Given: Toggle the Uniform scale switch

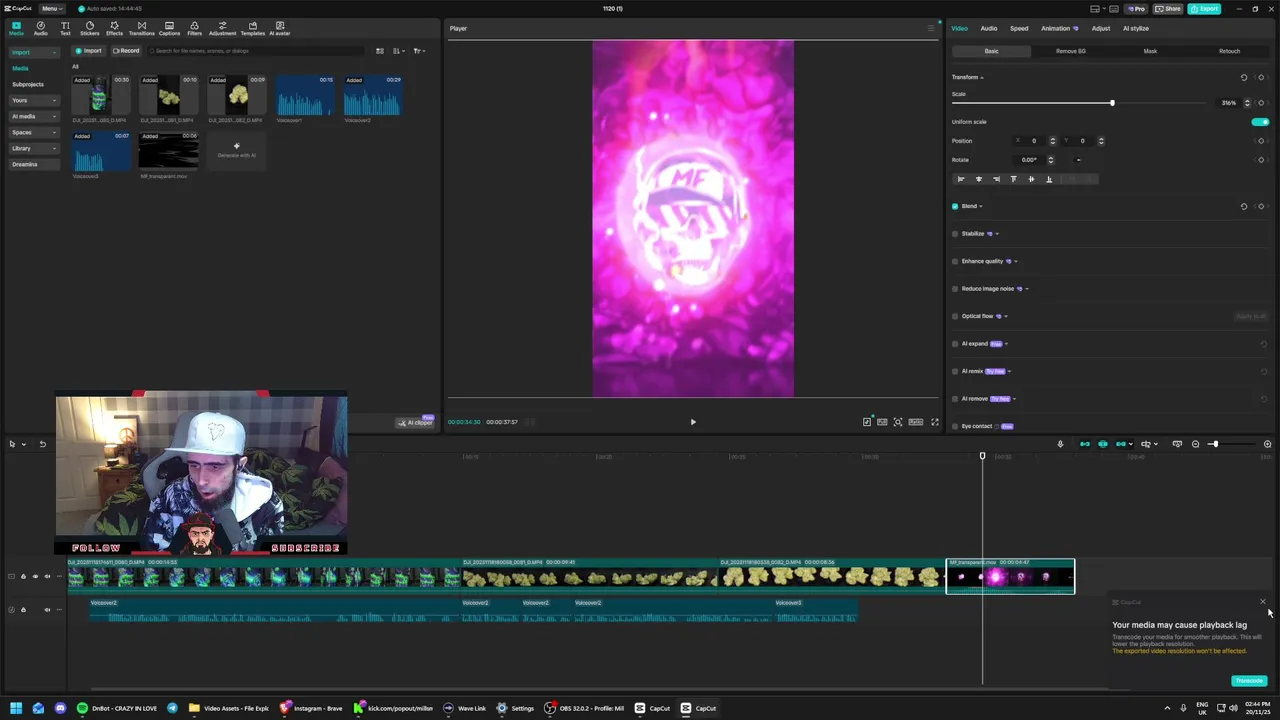Looking at the screenshot, I should pos(1260,122).
